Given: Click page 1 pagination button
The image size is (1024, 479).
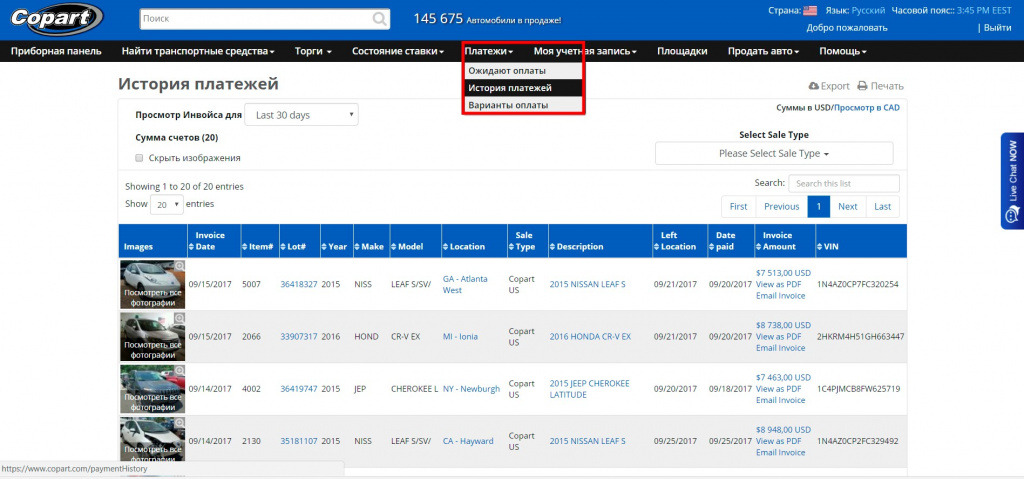Looking at the screenshot, I should (819, 206).
